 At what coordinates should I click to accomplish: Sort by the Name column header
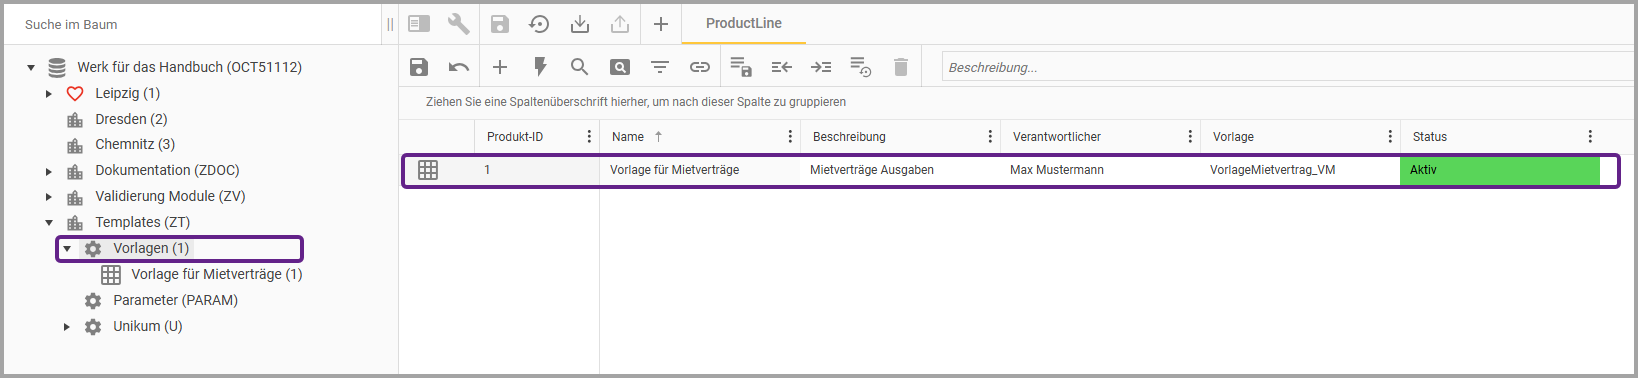click(x=628, y=137)
